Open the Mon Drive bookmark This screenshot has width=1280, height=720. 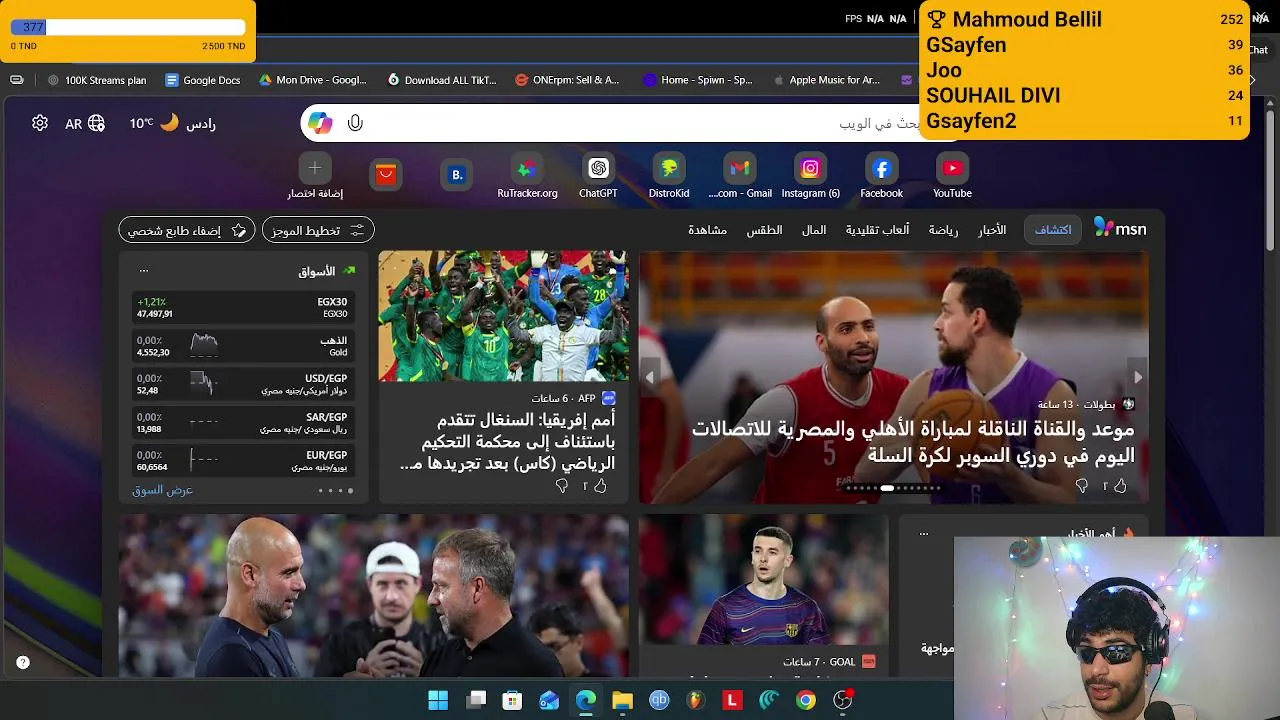[x=313, y=80]
